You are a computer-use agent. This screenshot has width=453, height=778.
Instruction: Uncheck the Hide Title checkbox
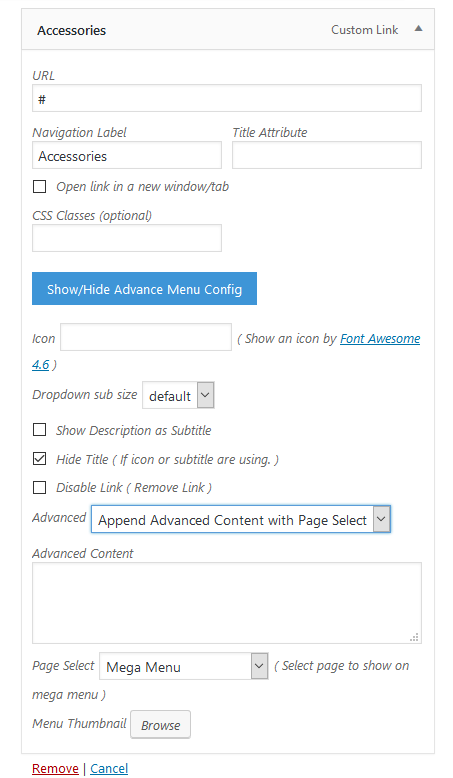39,458
